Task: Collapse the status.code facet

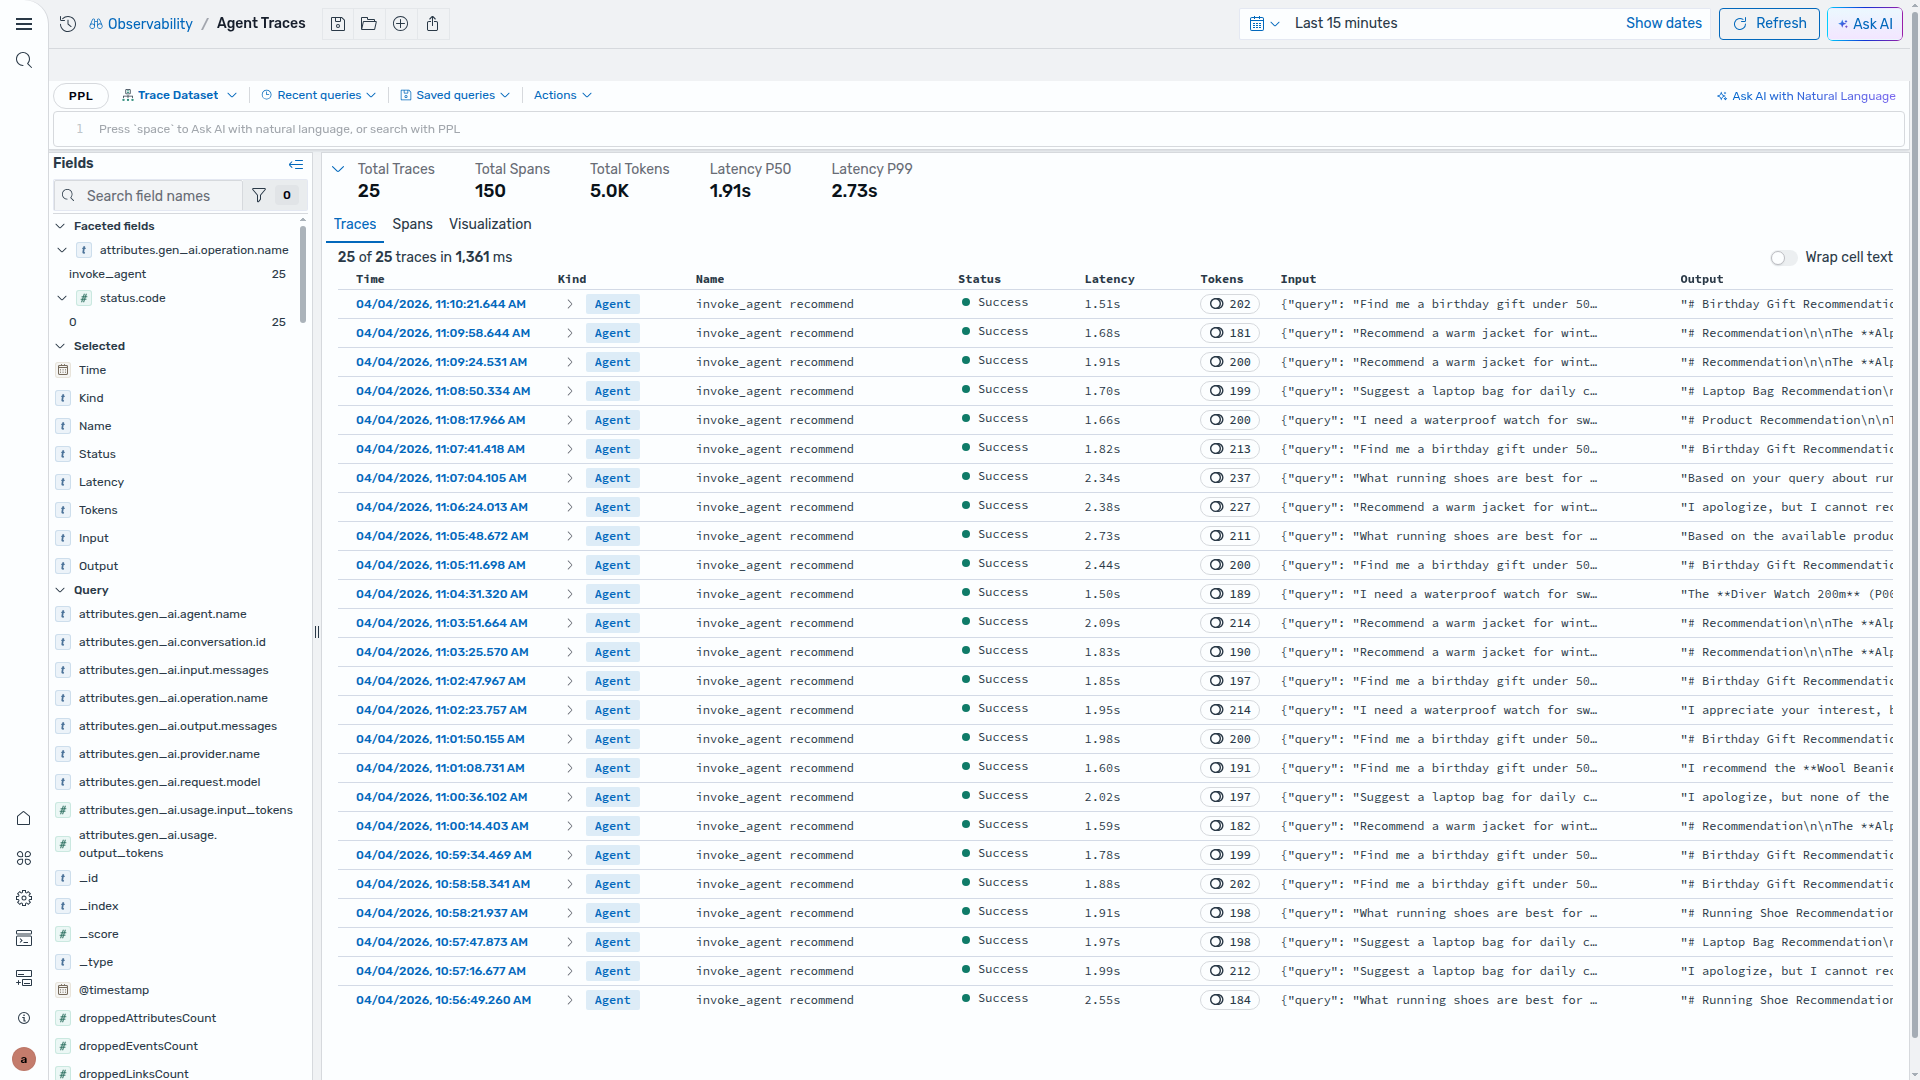Action: point(62,298)
